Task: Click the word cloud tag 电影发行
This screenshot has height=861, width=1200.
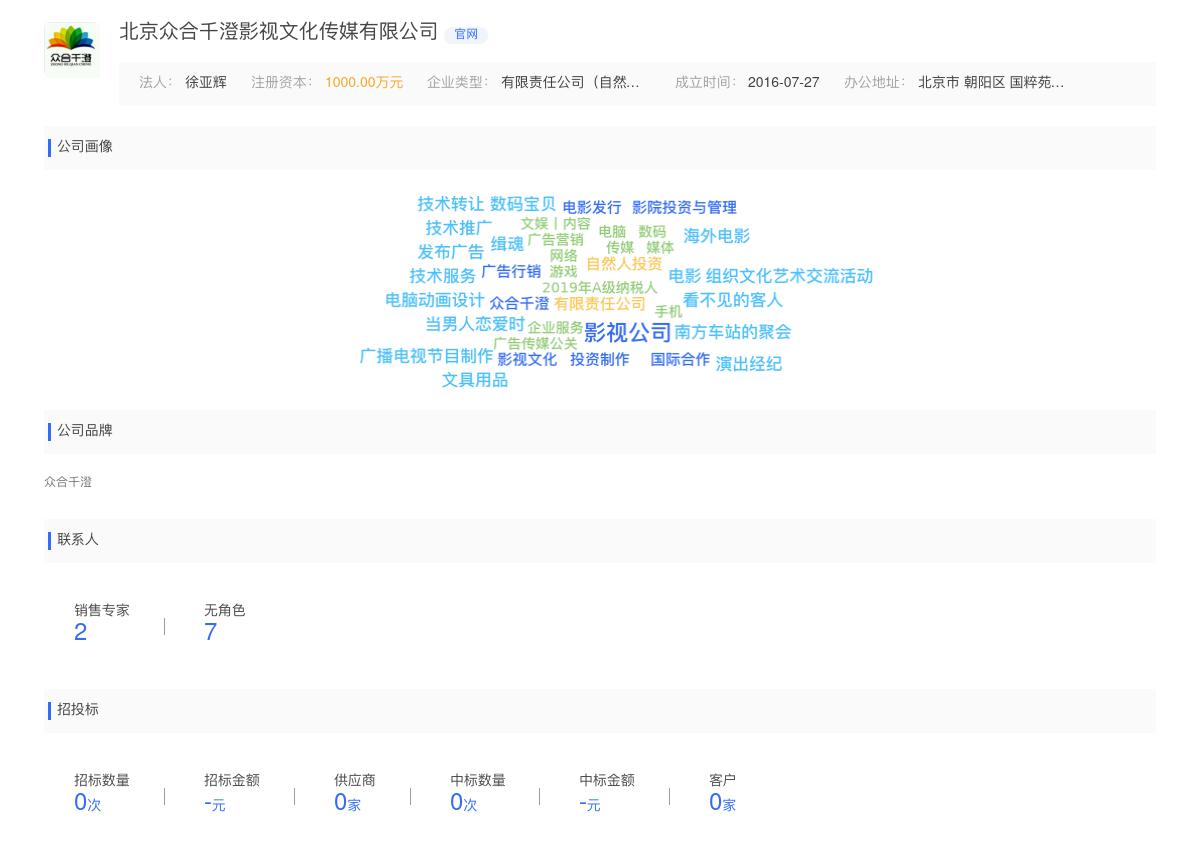Action: pyautogui.click(x=592, y=208)
